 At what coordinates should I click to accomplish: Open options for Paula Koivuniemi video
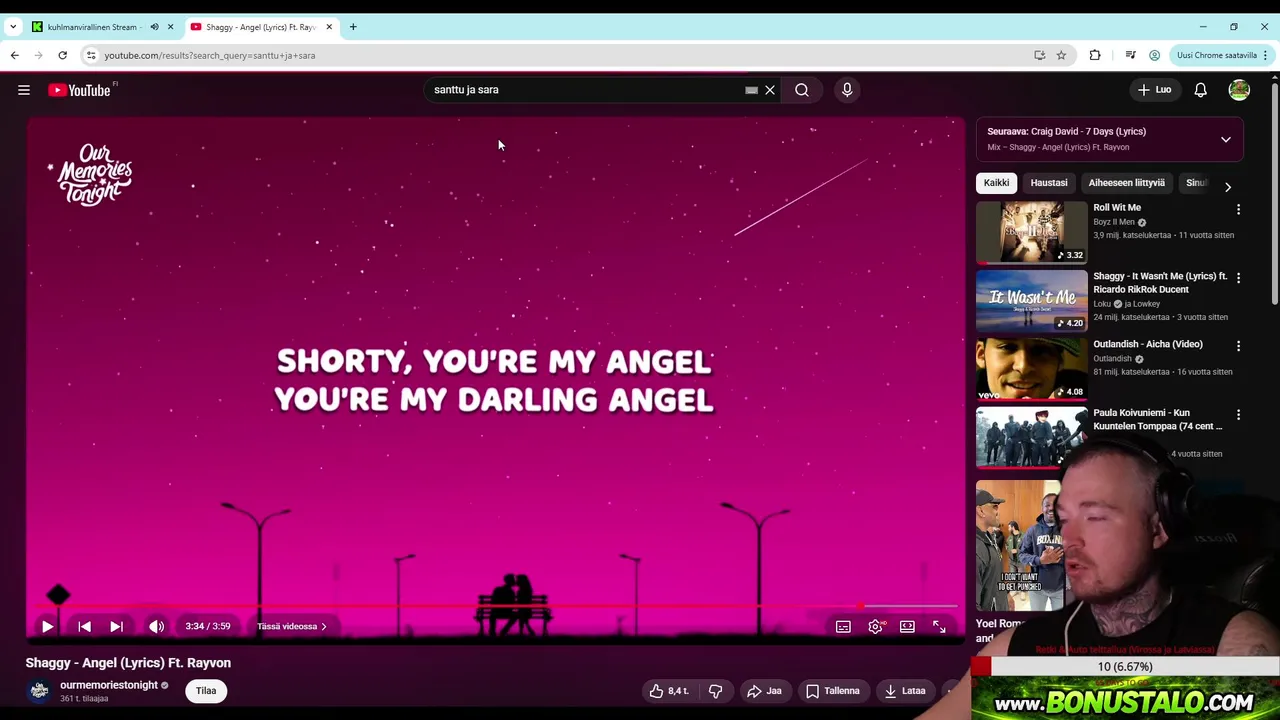1238,415
